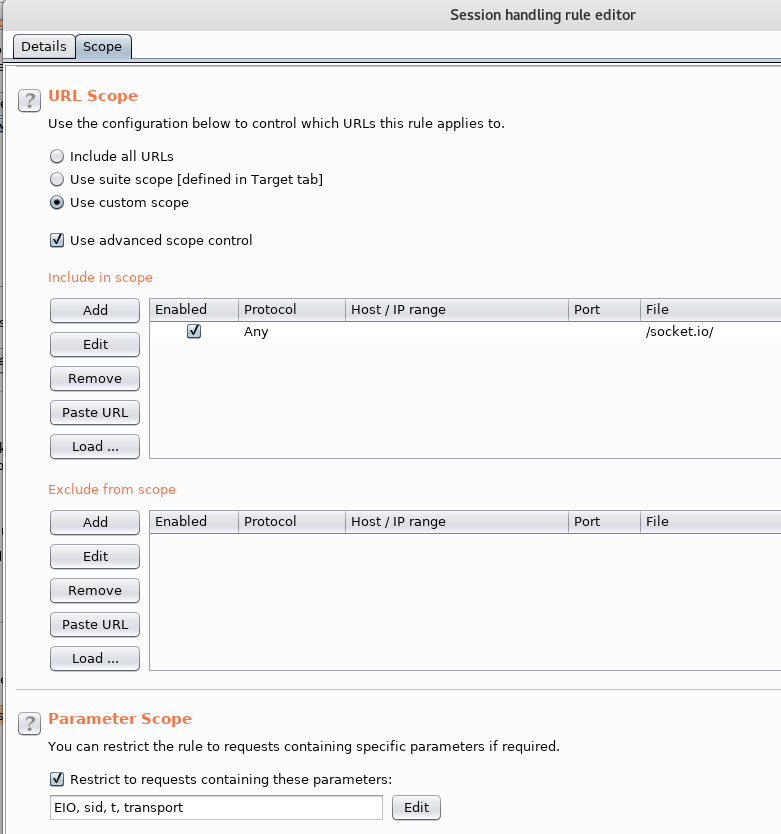Open URL Scope help icon
The height and width of the screenshot is (834, 781).
(x=29, y=101)
